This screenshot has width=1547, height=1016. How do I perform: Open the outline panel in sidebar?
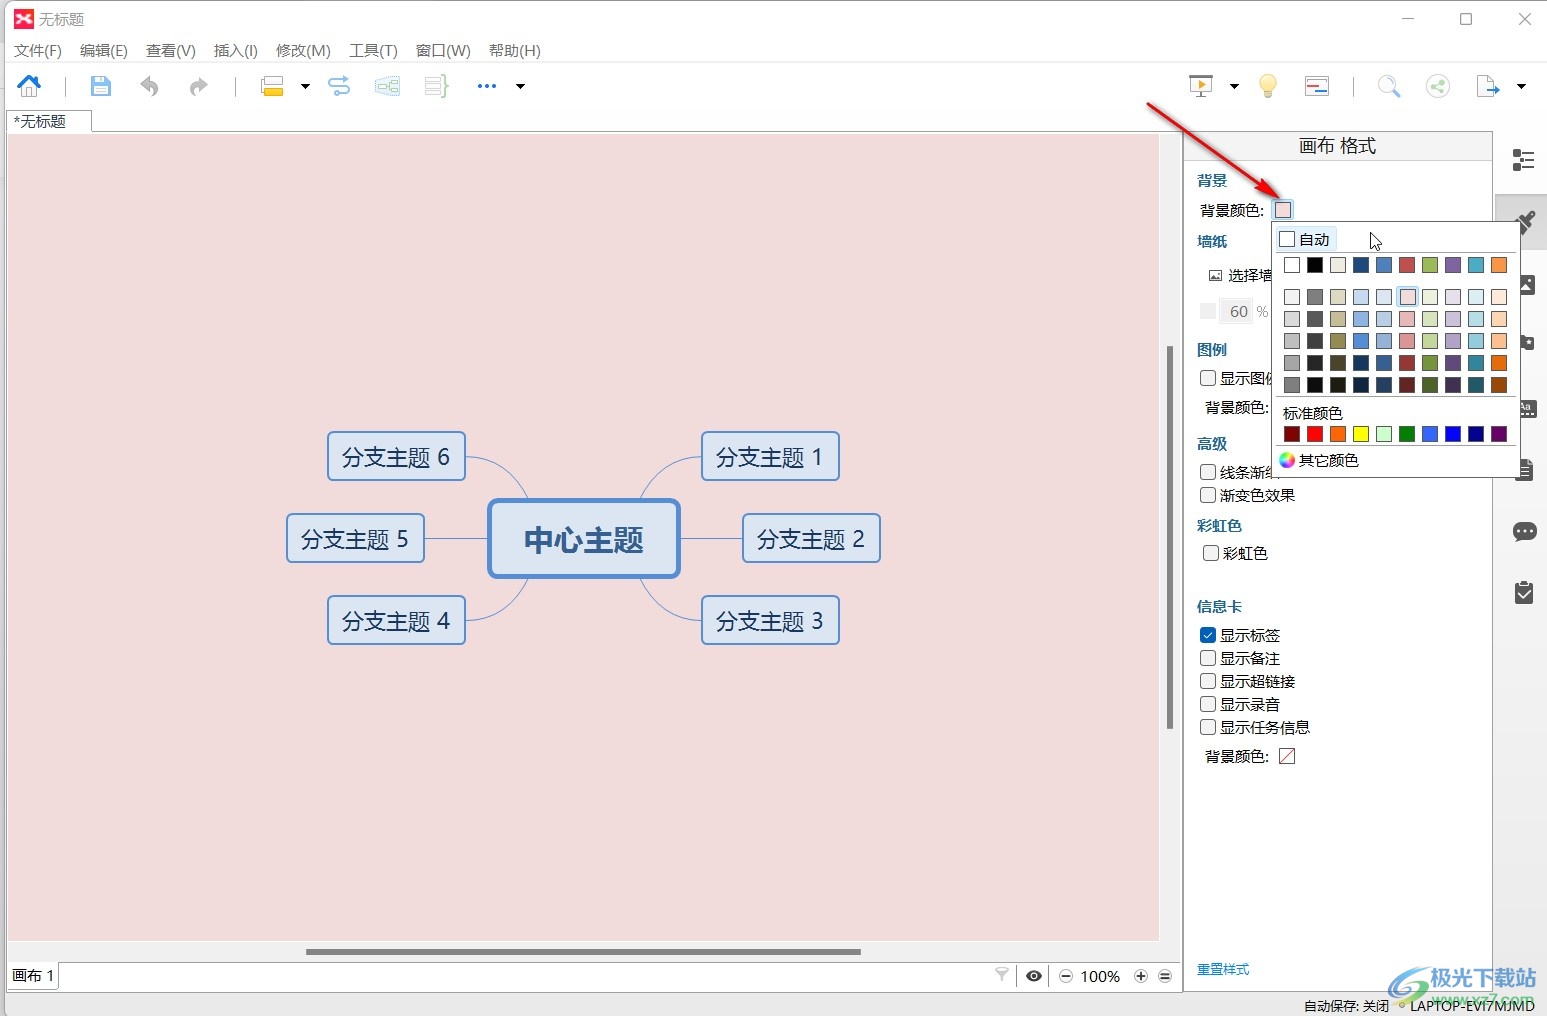[x=1523, y=160]
